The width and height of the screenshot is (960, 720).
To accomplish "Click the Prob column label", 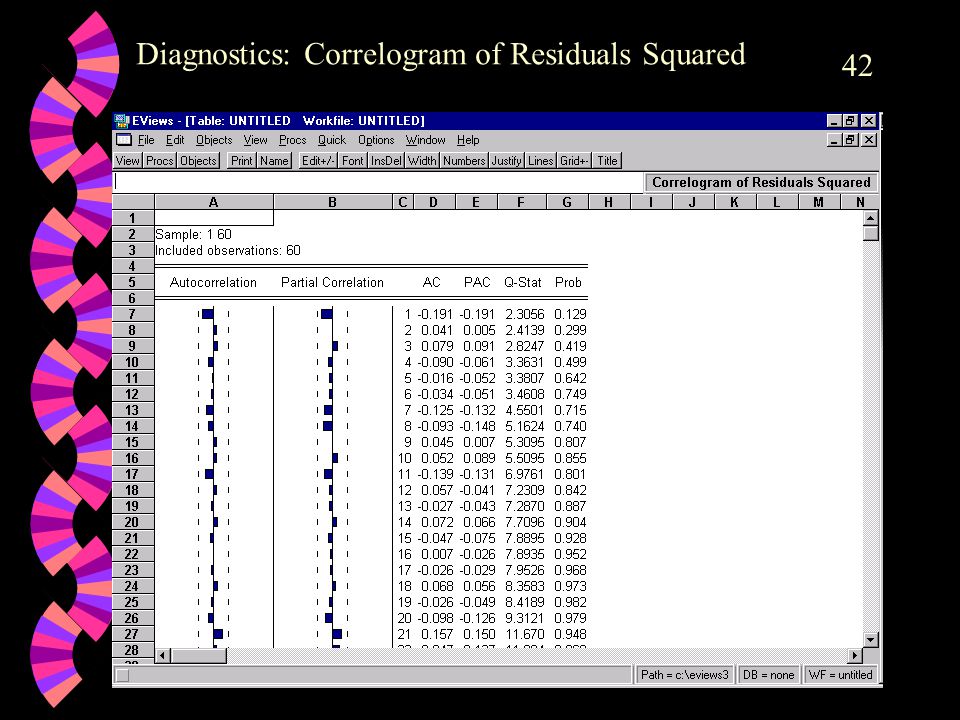I will (568, 282).
